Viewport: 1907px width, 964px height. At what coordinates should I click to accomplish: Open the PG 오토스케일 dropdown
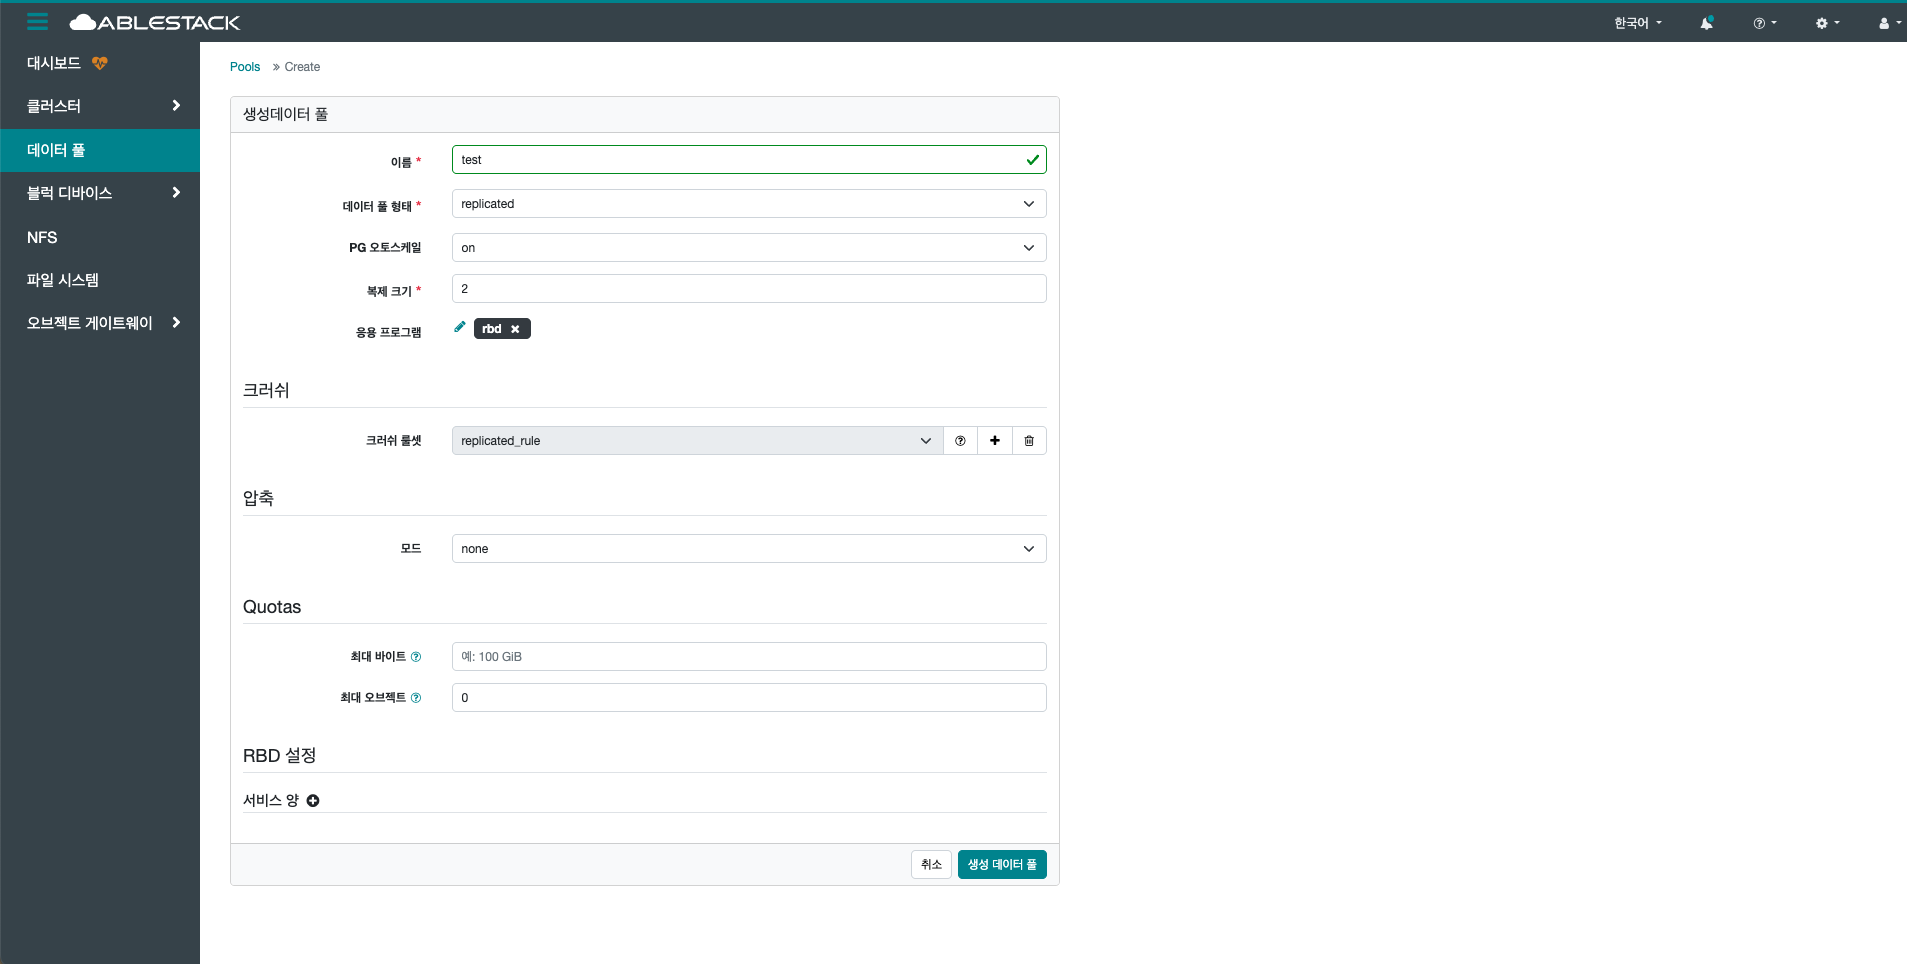[x=749, y=248]
